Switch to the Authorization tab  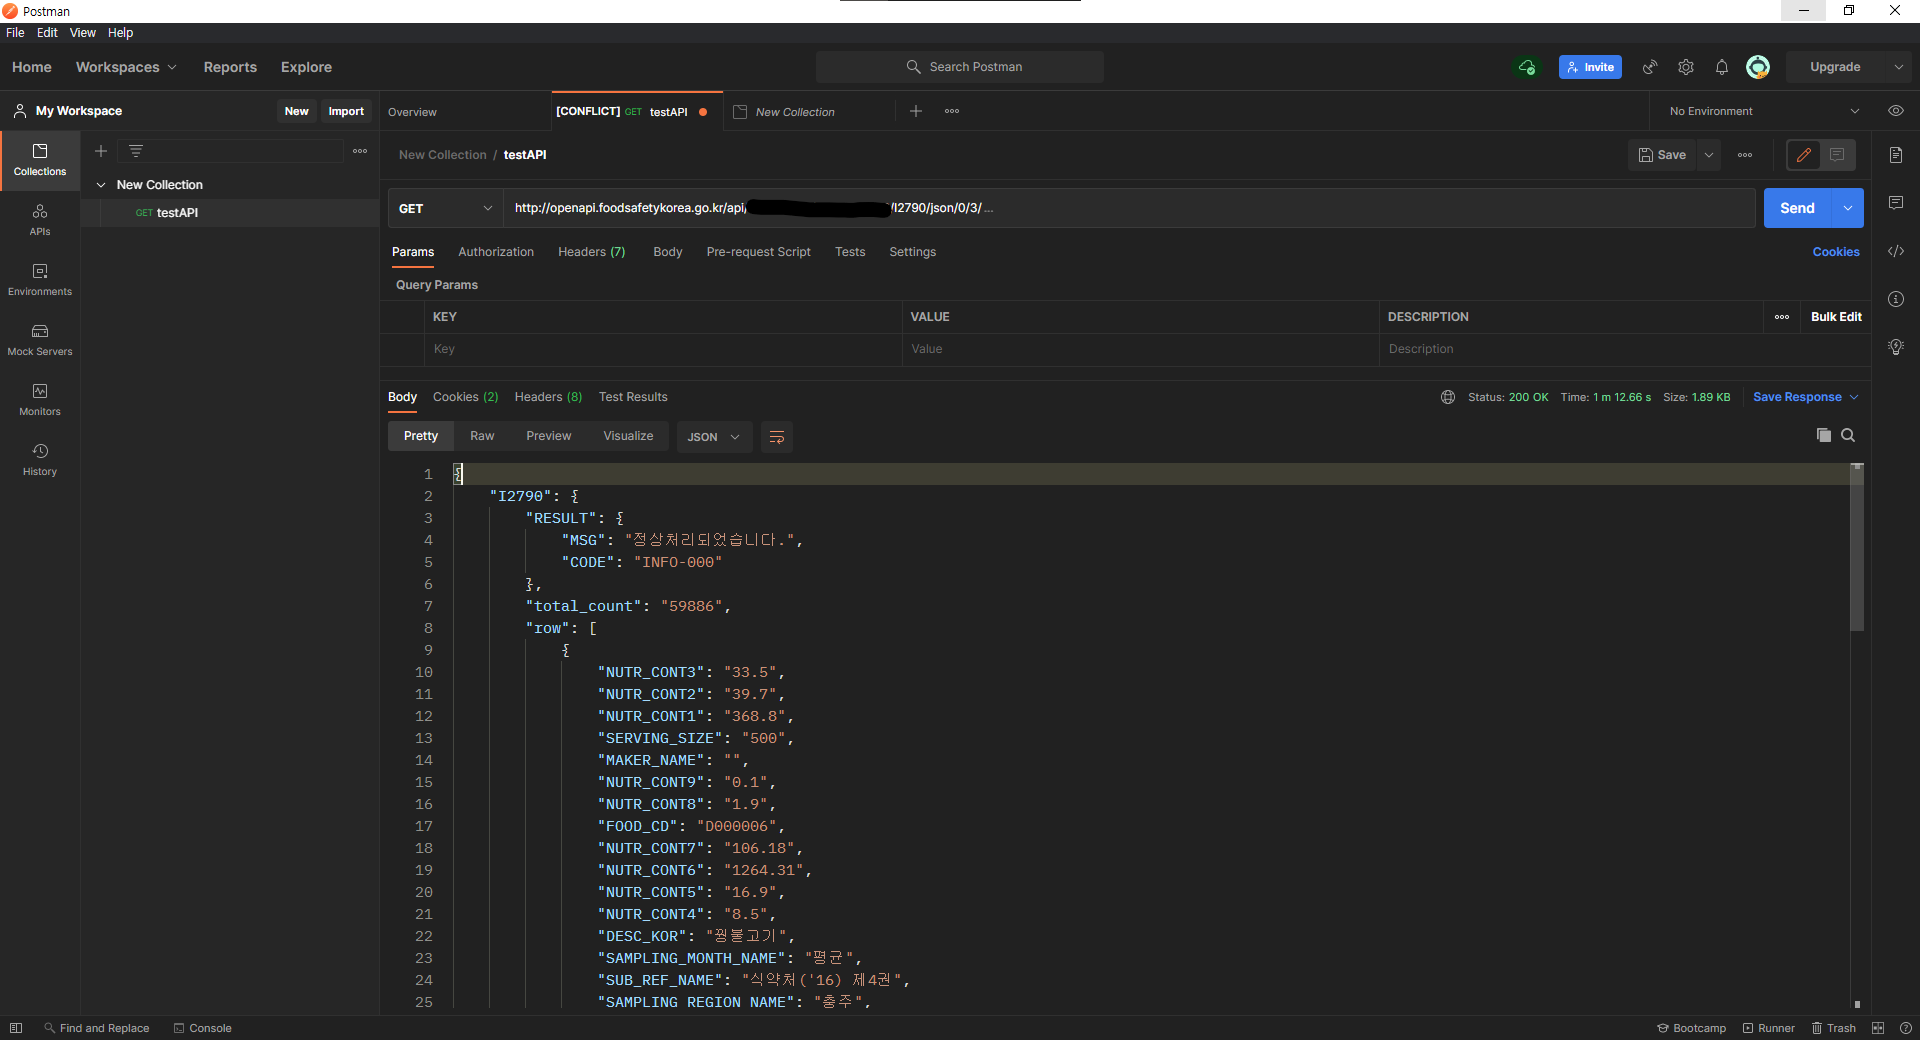pyautogui.click(x=495, y=252)
